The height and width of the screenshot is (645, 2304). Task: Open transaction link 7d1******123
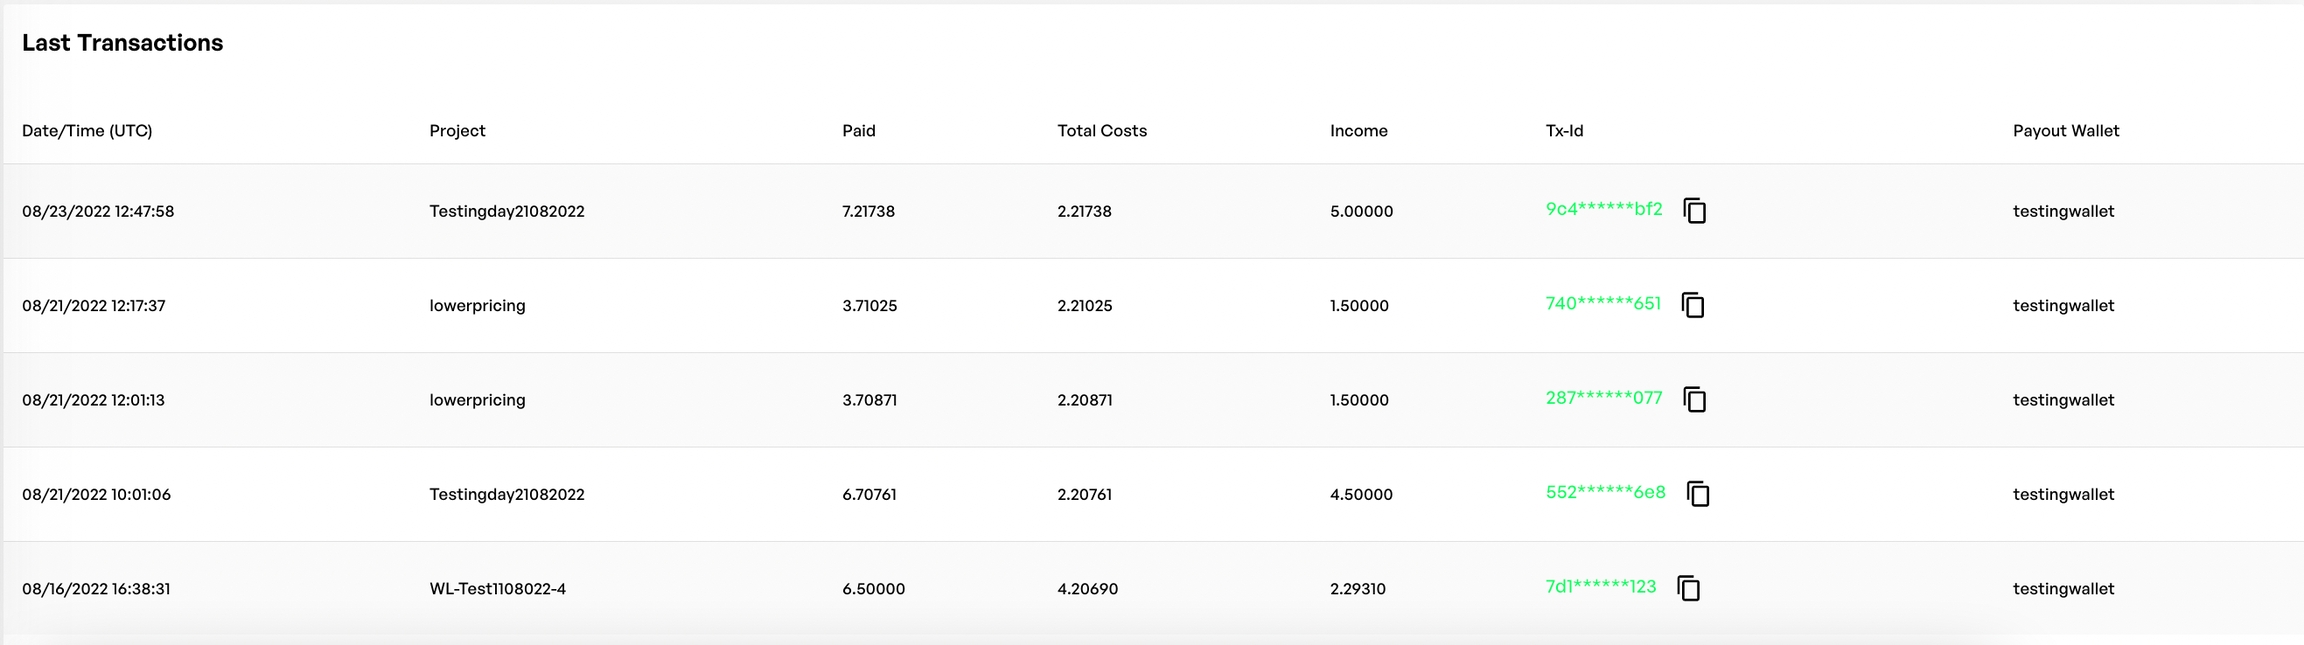[x=1600, y=586]
